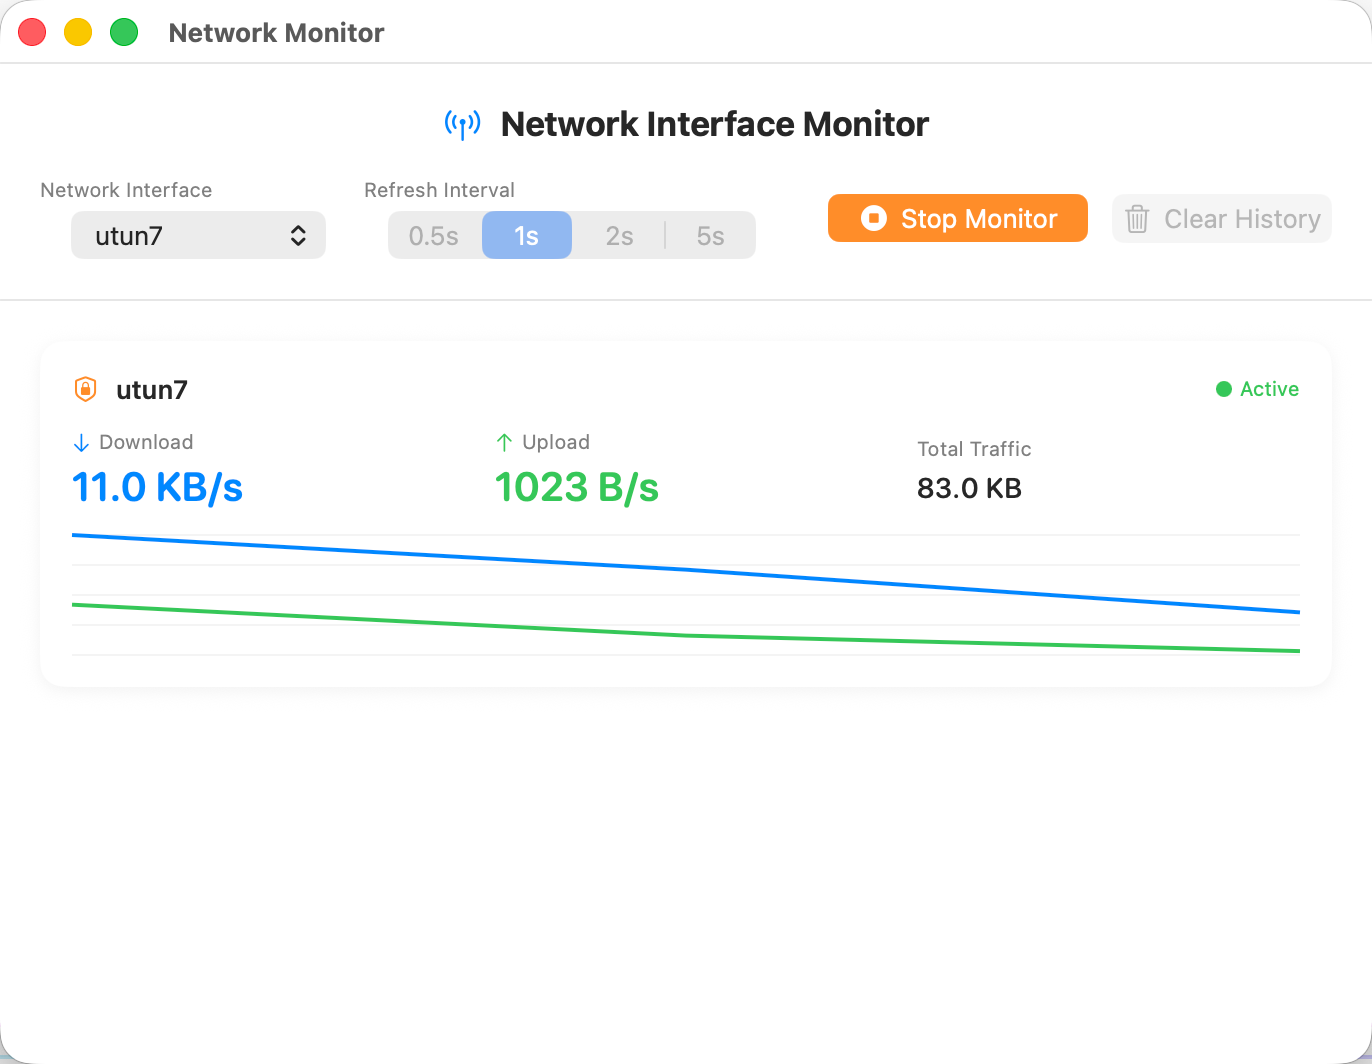Click the Network Monitor title bar label

click(x=276, y=32)
